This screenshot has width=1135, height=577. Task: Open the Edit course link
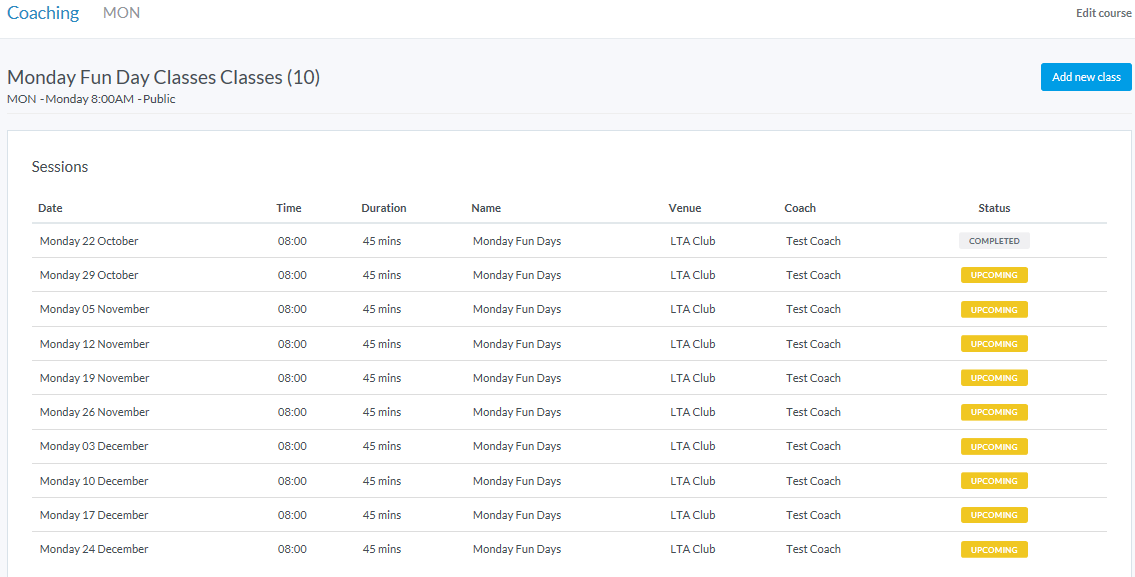click(1103, 13)
